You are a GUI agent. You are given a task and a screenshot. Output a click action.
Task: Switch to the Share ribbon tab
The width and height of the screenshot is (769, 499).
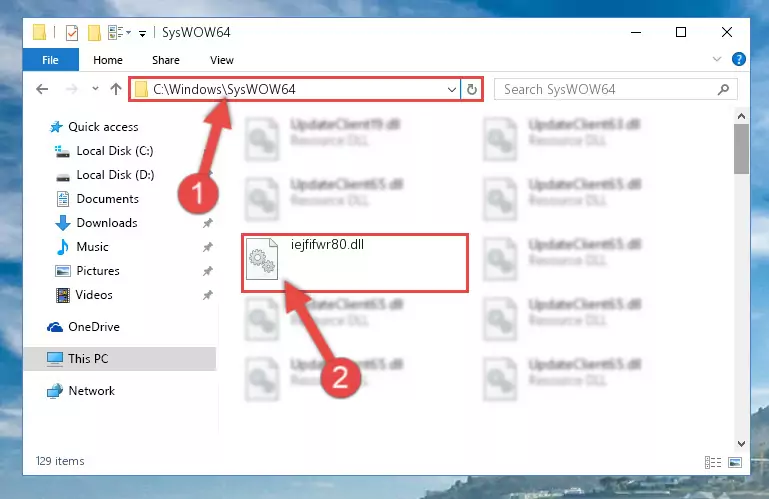[166, 60]
